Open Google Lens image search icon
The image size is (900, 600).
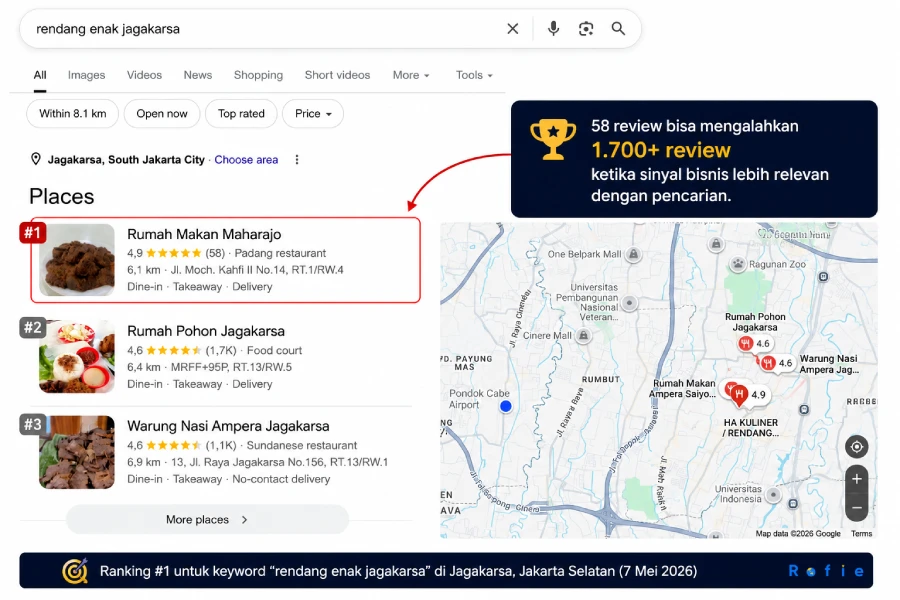(x=586, y=29)
